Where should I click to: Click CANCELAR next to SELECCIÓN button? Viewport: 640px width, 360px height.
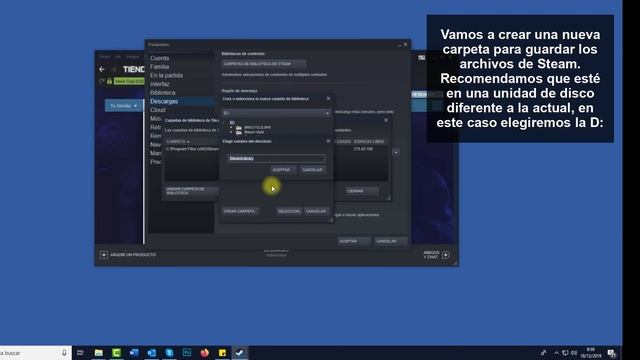pyautogui.click(x=316, y=211)
